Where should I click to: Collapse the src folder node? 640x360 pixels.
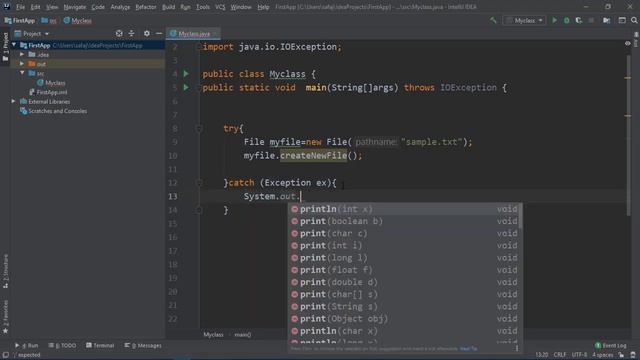tap(22, 73)
